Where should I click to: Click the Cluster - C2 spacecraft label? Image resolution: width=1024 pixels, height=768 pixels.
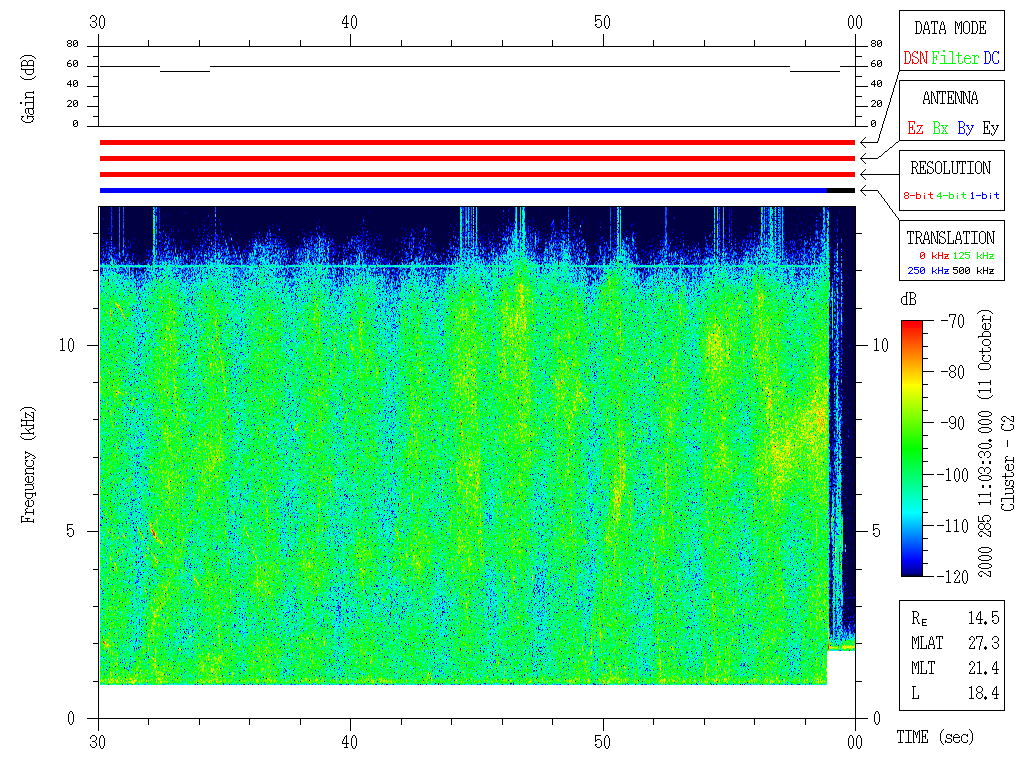[x=1008, y=463]
